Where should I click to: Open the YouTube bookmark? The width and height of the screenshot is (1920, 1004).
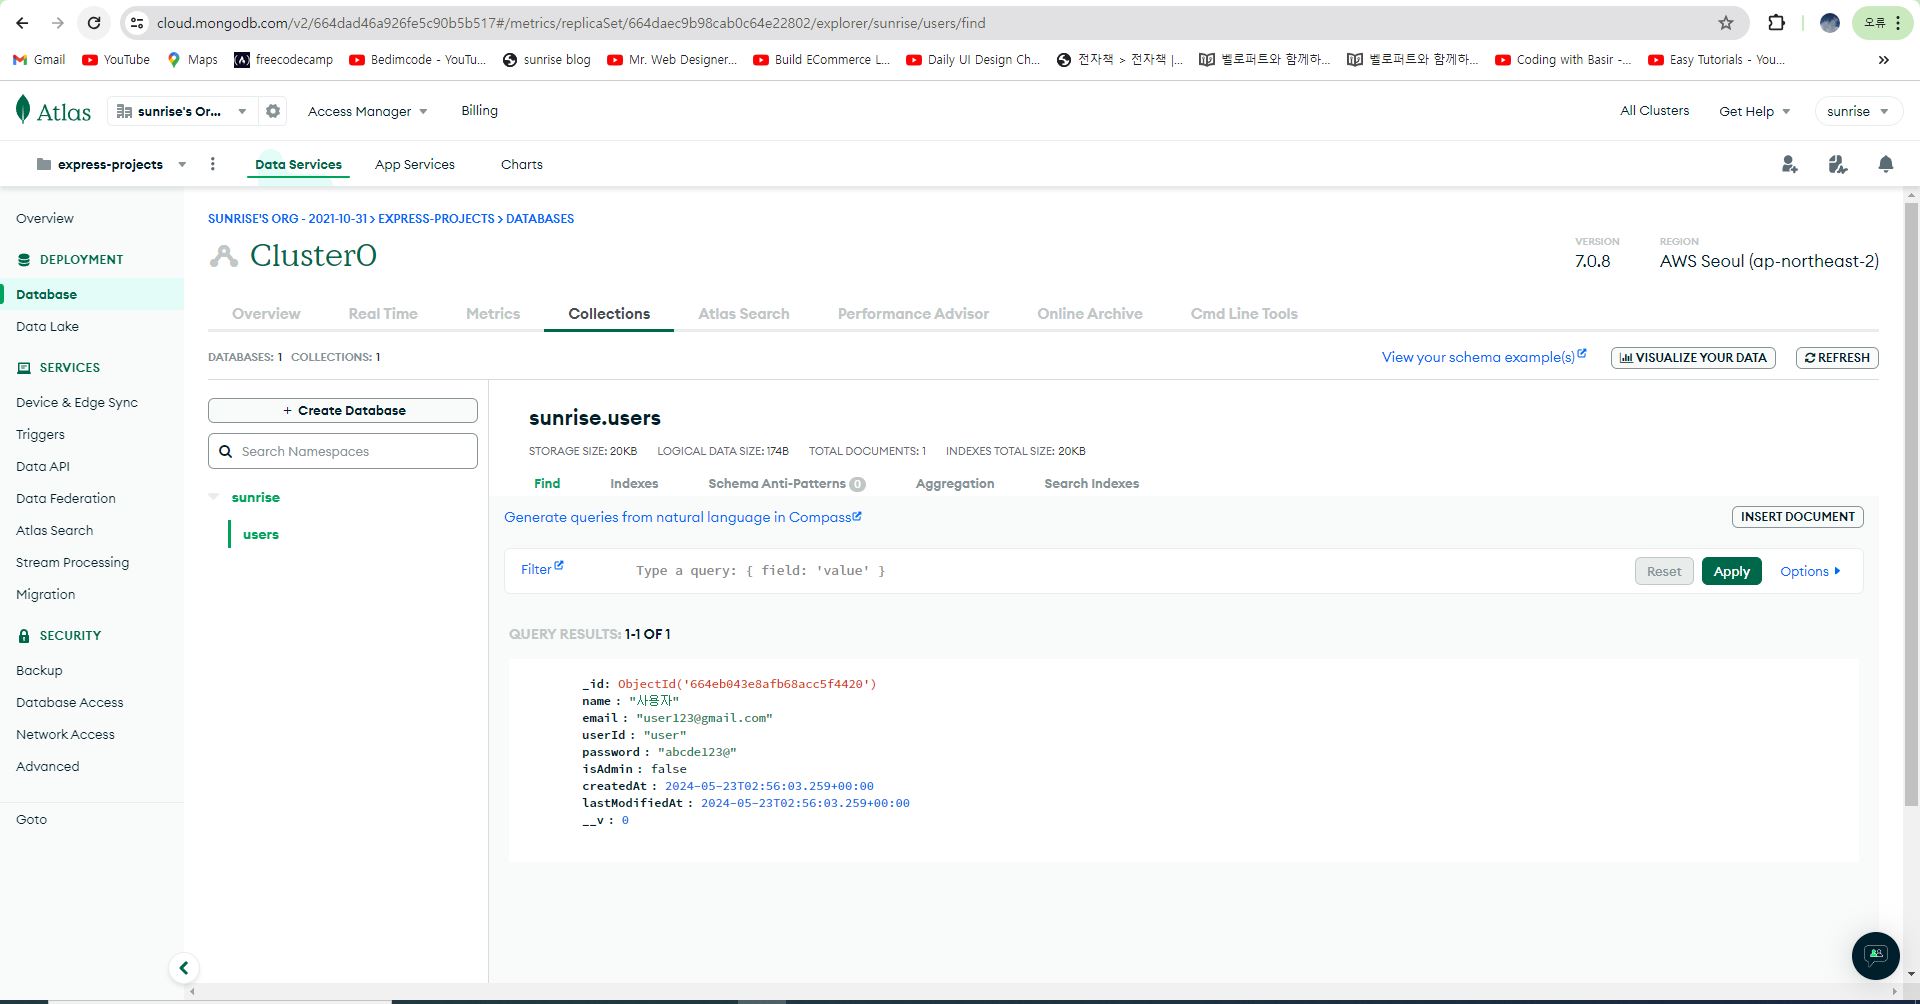pyautogui.click(x=116, y=60)
